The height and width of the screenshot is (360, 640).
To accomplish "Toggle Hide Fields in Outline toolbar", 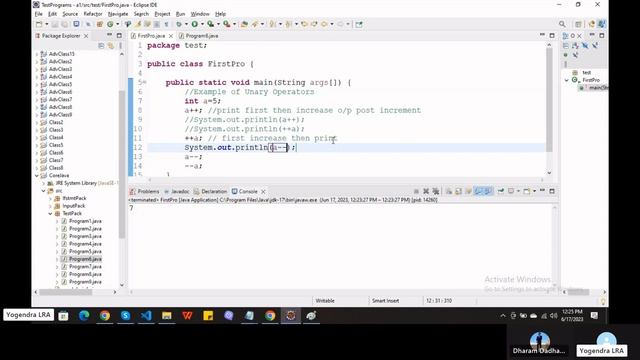I will [585, 45].
